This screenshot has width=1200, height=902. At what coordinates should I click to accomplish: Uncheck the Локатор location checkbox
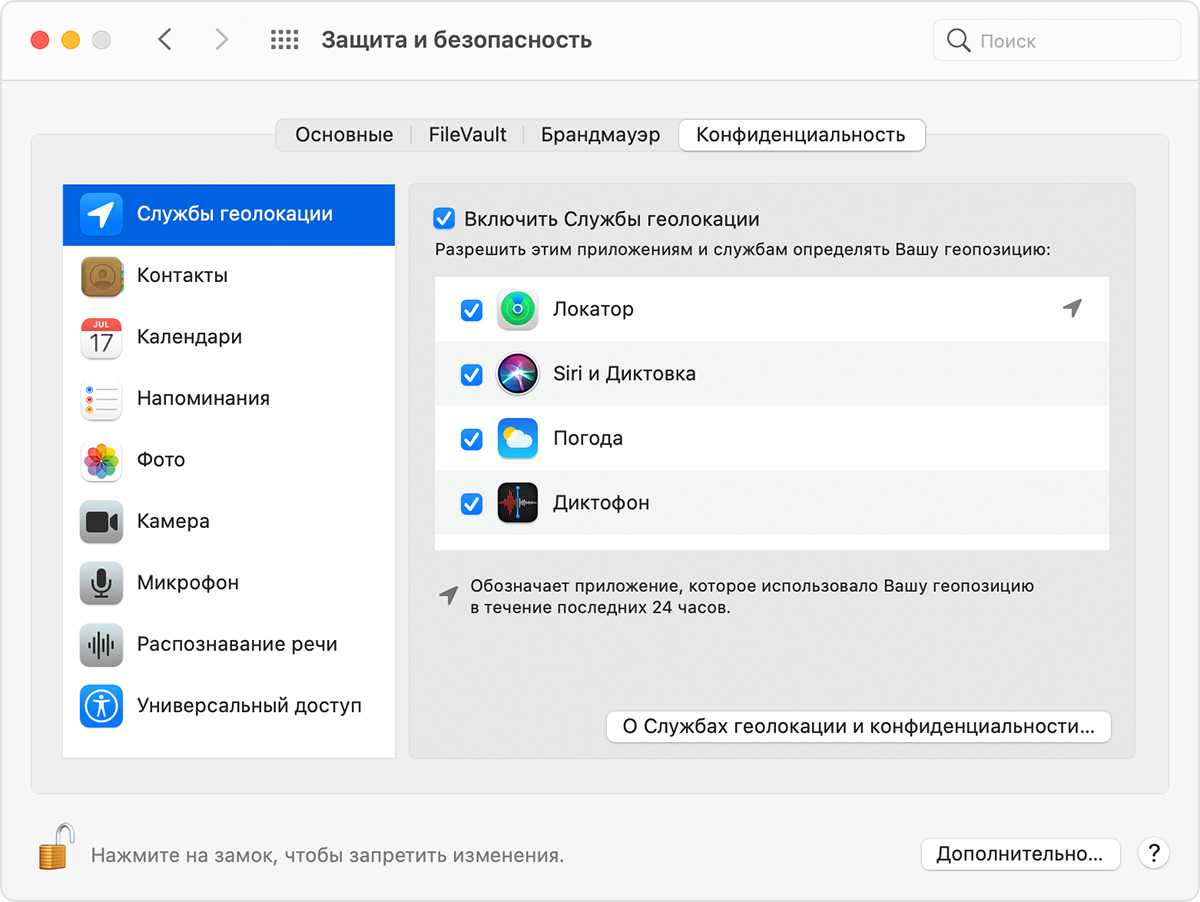point(471,310)
